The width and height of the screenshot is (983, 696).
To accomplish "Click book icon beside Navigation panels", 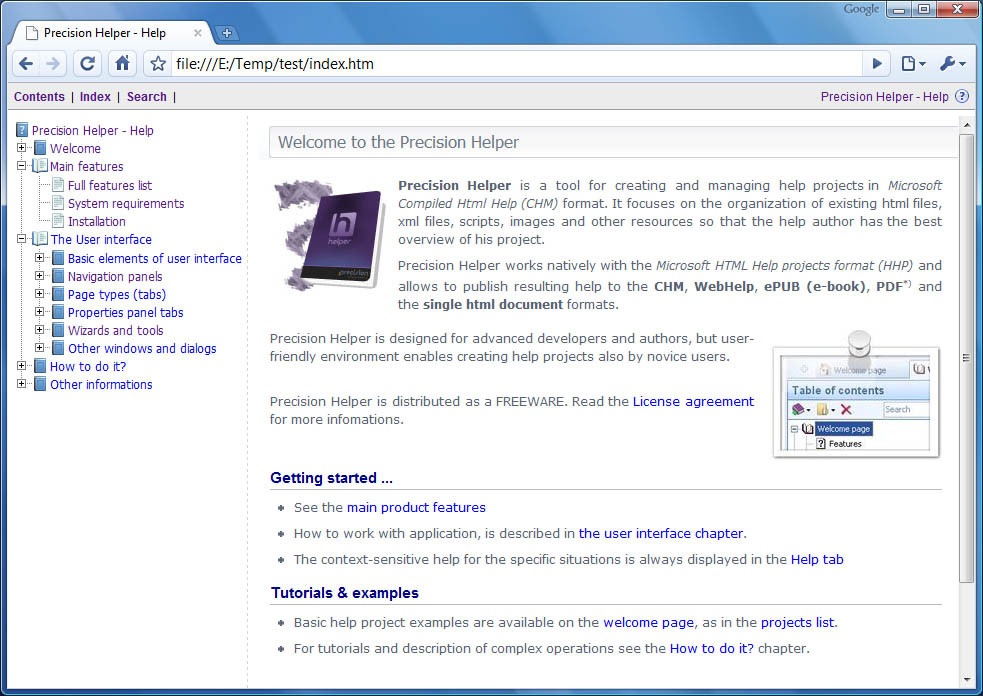I will click(58, 276).
